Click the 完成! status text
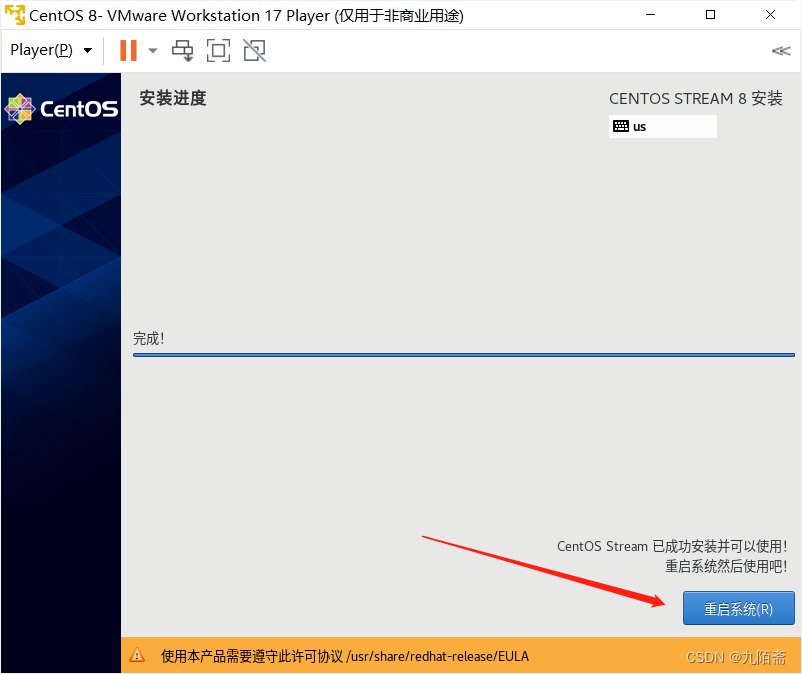 [149, 338]
